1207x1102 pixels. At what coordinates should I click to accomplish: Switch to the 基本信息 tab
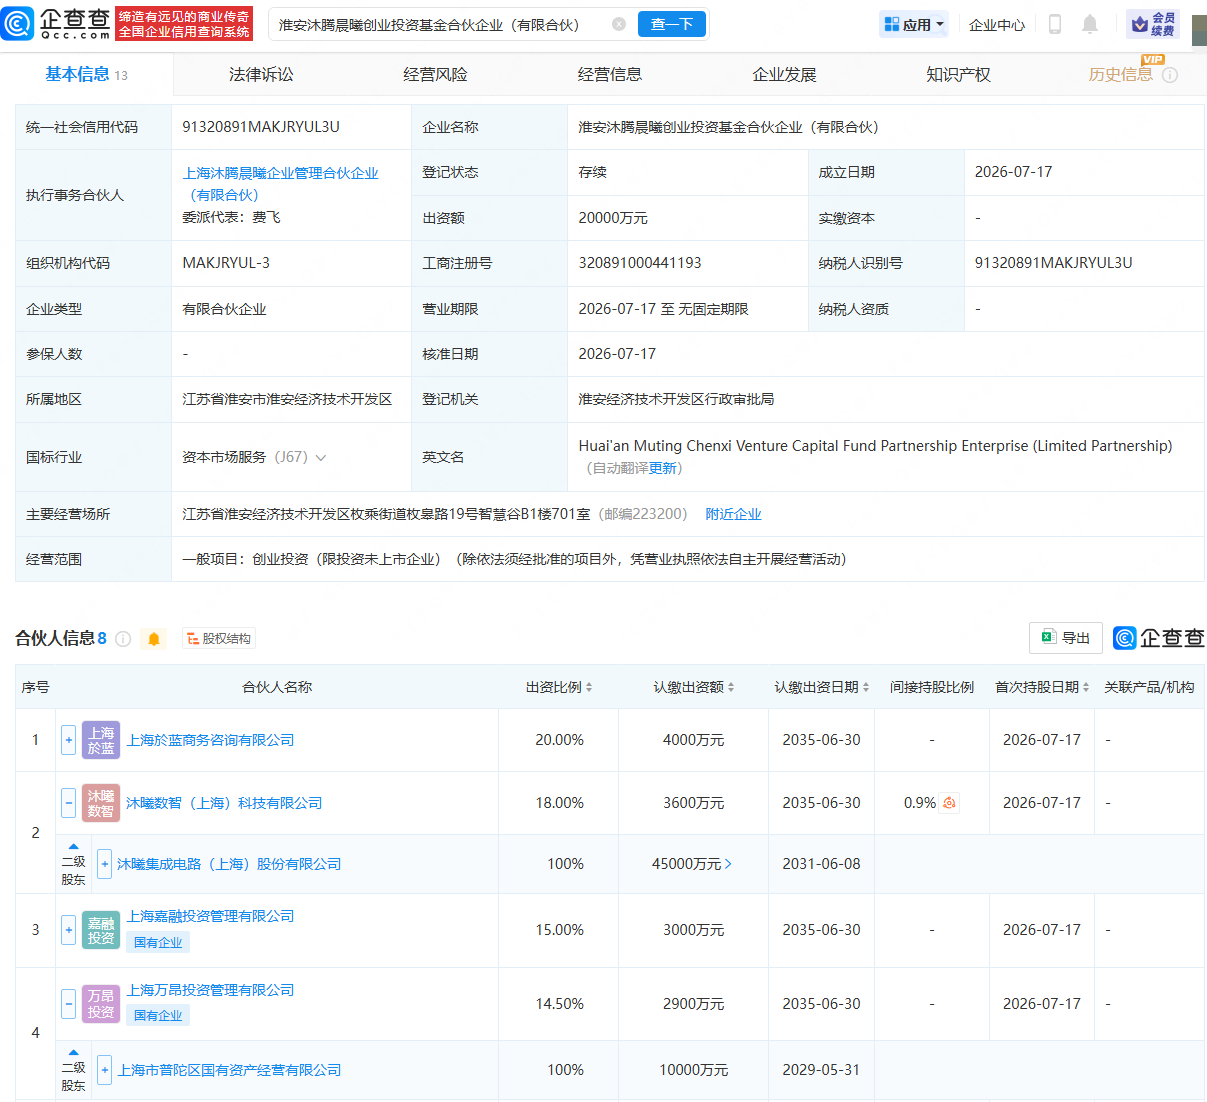86,75
